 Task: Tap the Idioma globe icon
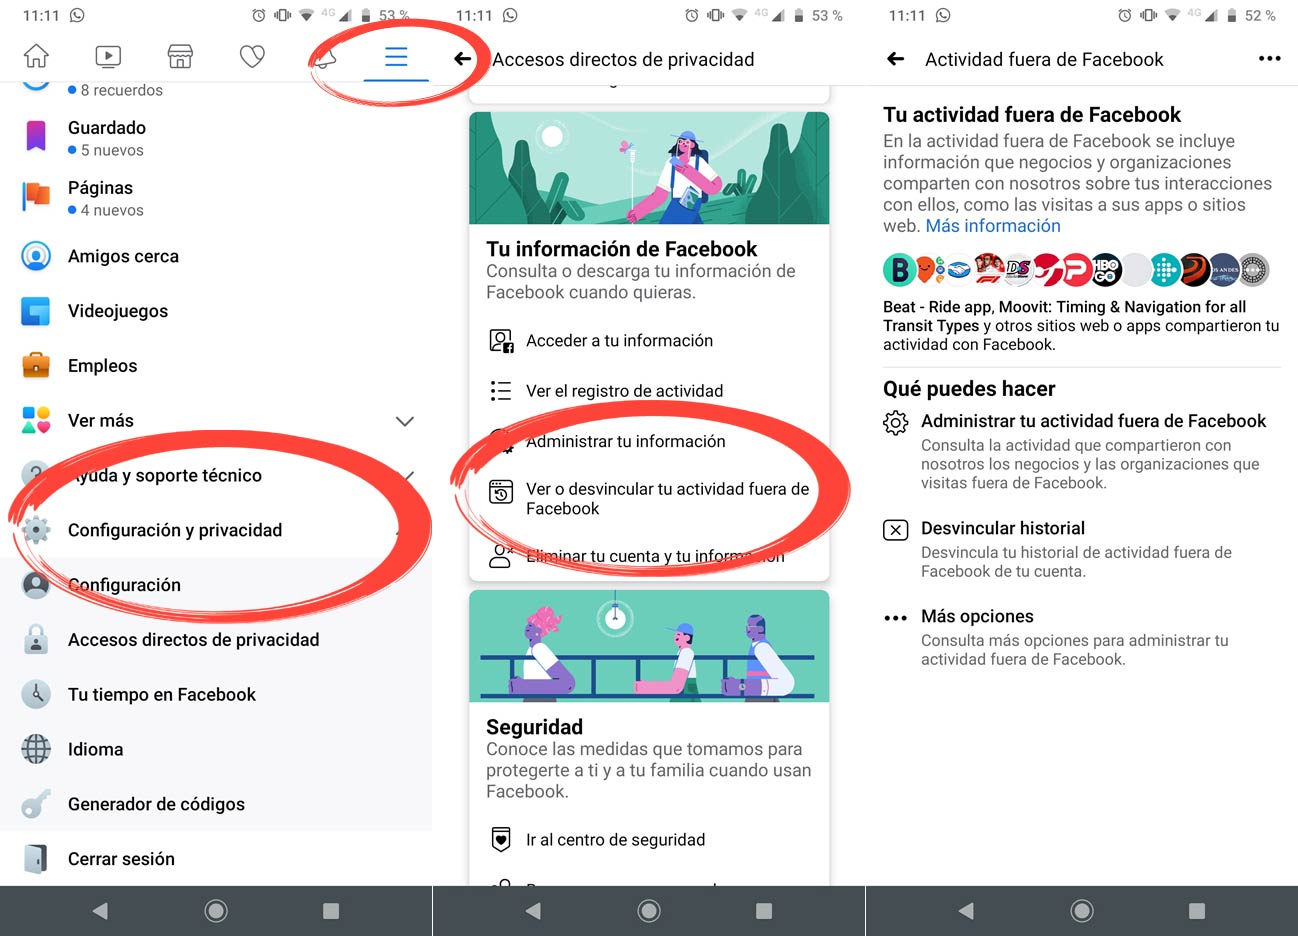[36, 749]
